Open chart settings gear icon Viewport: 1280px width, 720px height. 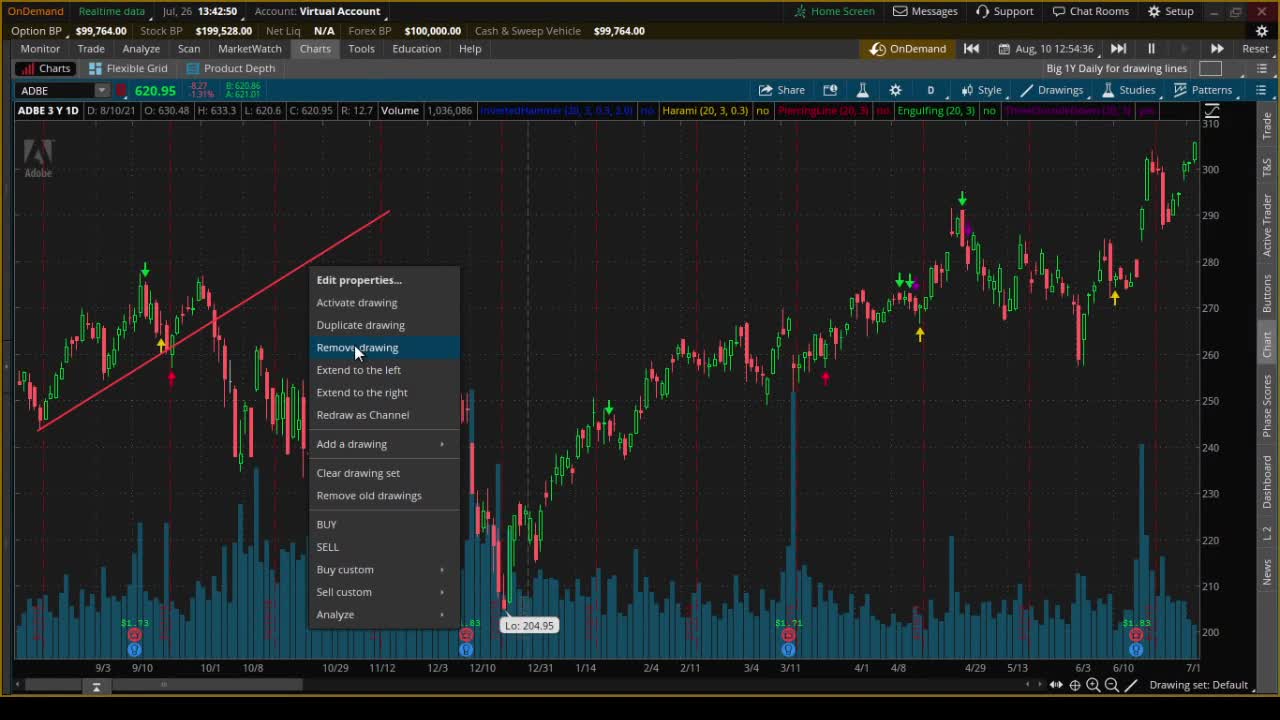[x=895, y=90]
